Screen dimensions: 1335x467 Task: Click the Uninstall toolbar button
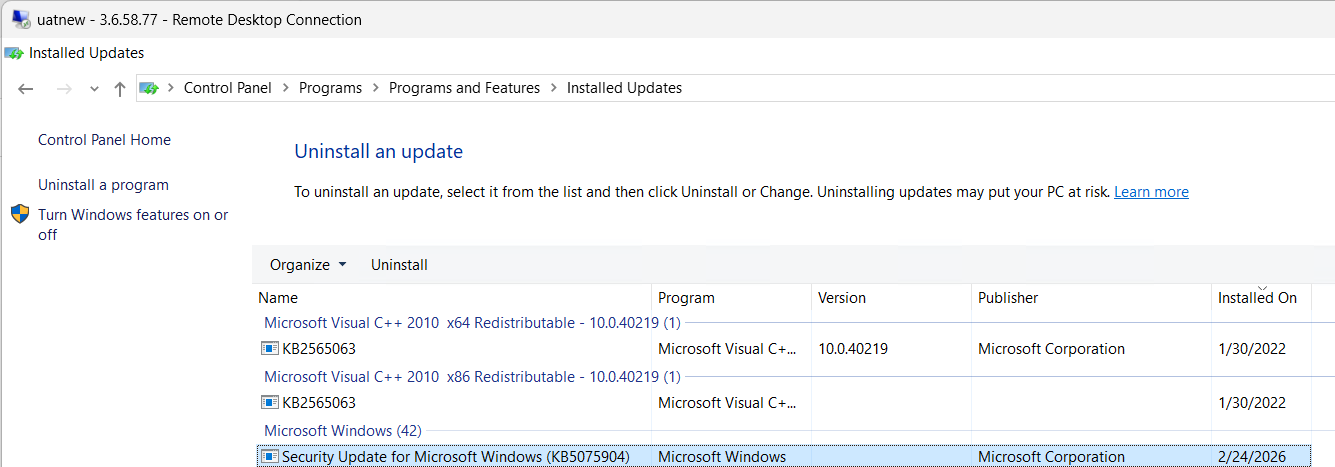(x=399, y=265)
